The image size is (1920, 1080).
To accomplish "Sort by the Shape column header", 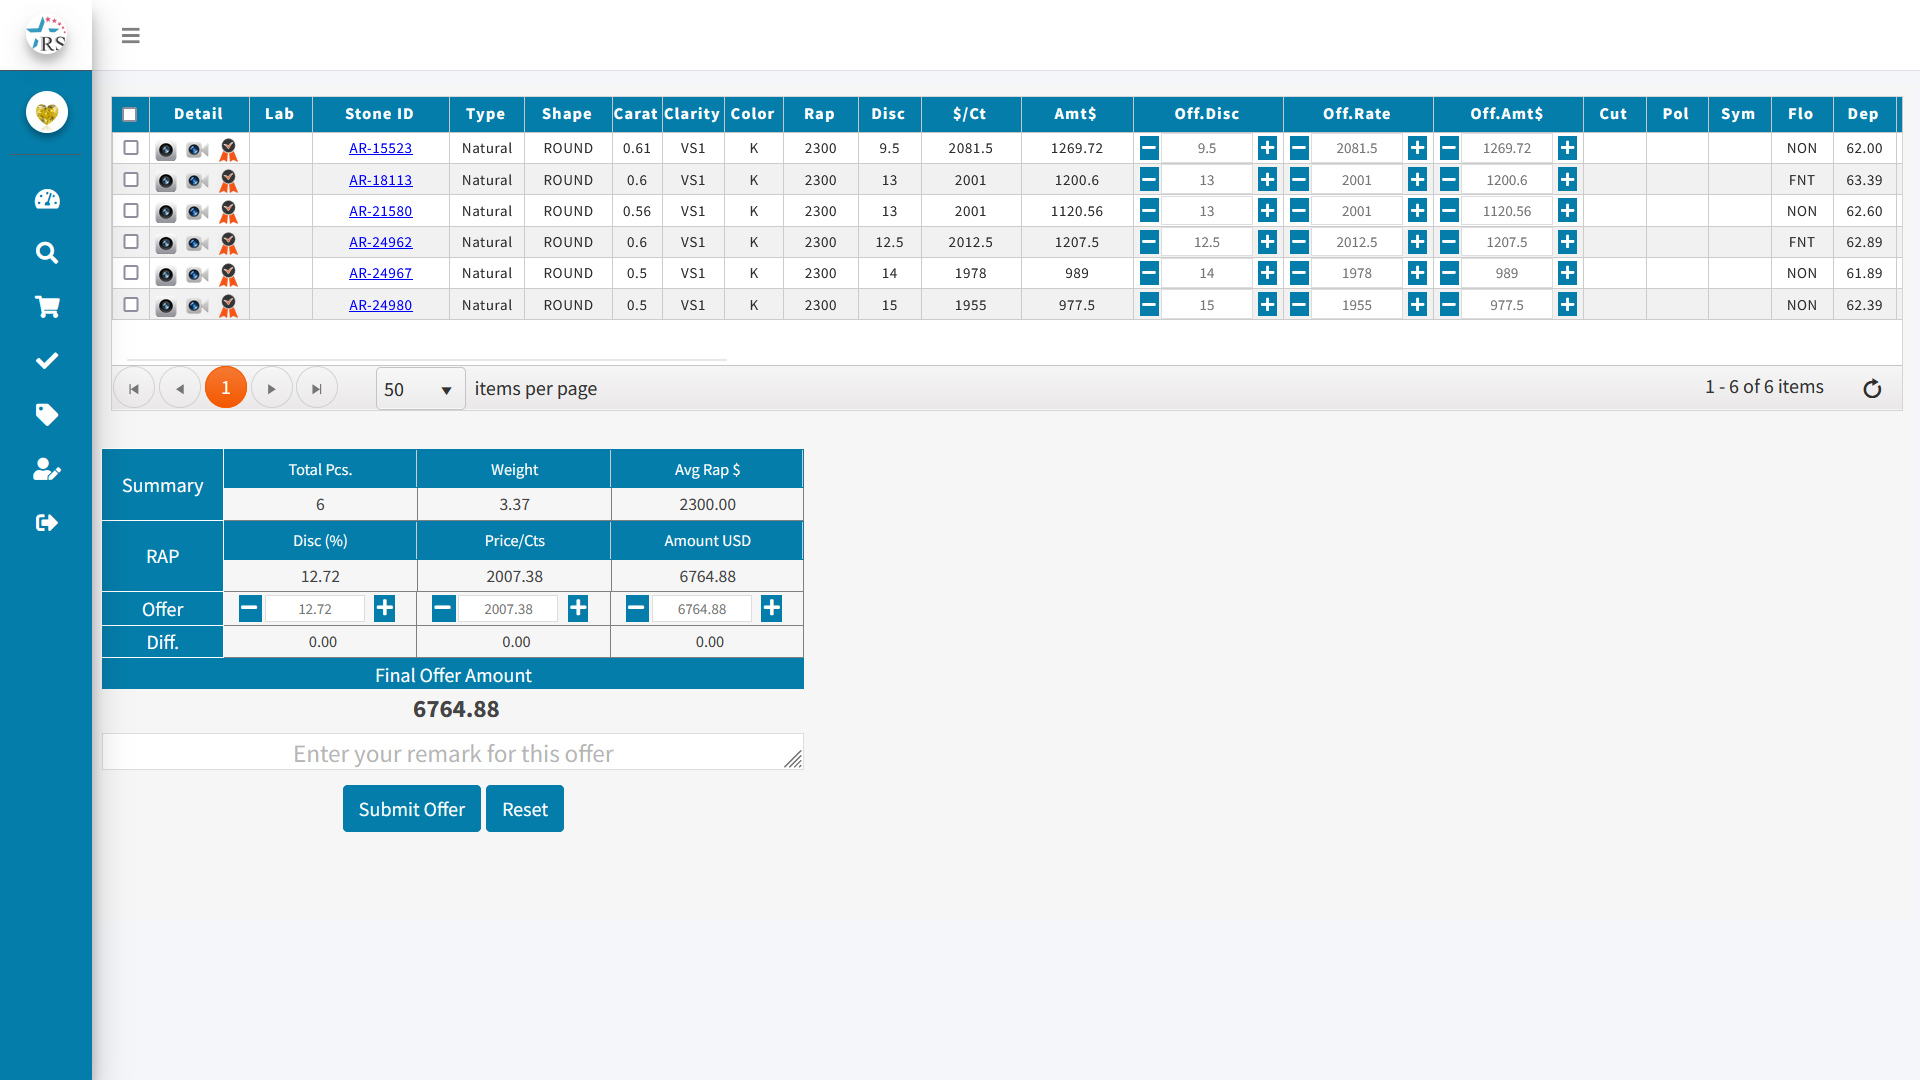I will (x=567, y=114).
